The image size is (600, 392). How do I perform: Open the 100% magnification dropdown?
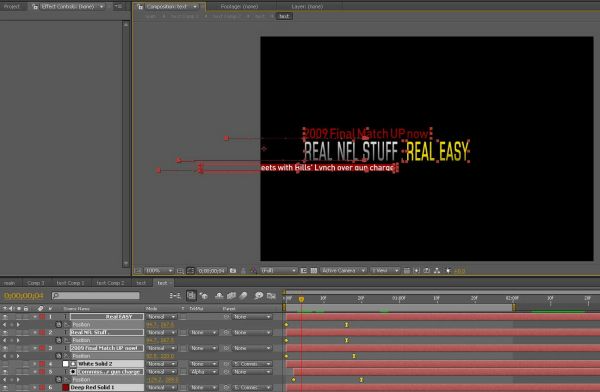pos(159,271)
